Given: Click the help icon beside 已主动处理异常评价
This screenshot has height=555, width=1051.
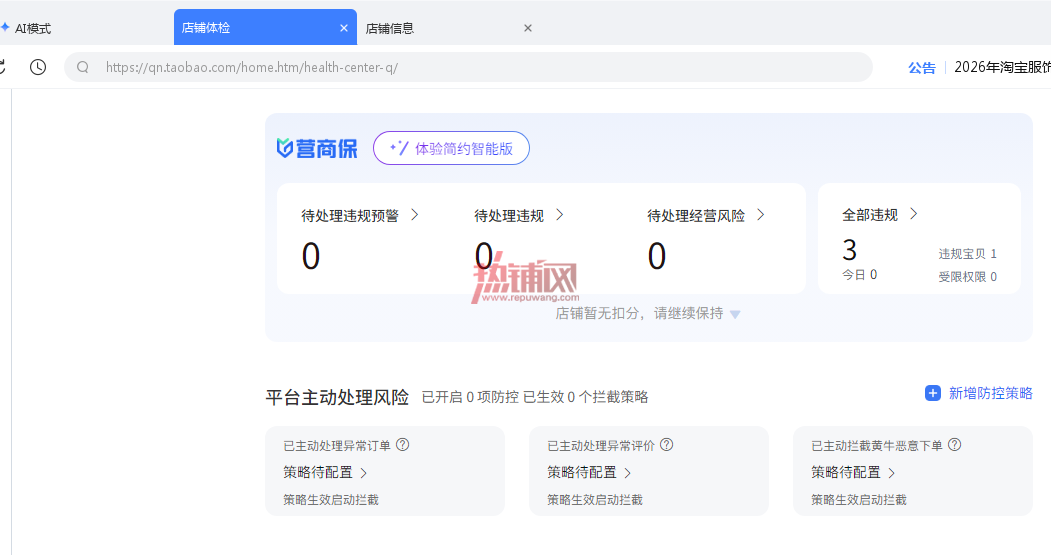Looking at the screenshot, I should click(x=666, y=444).
